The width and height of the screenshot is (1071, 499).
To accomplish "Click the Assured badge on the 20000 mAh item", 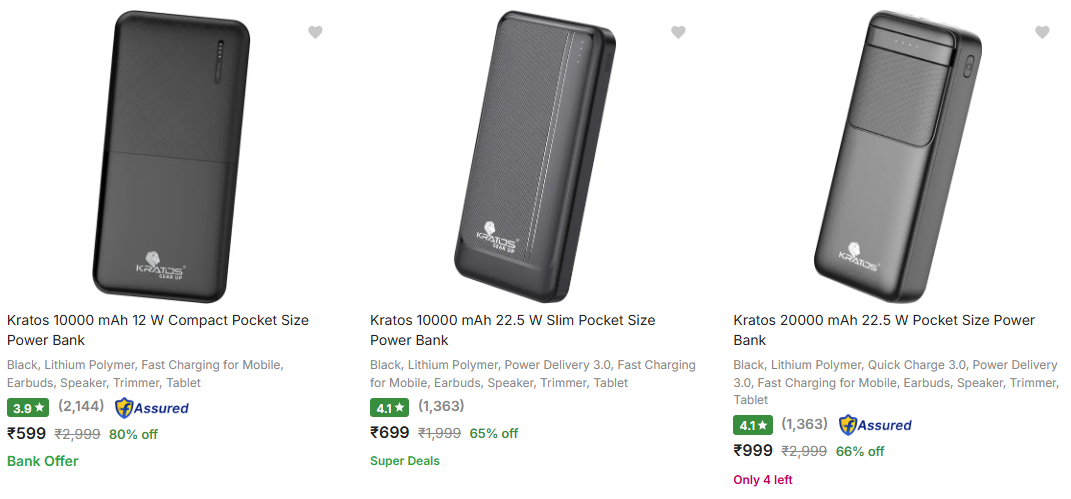I will tap(875, 425).
